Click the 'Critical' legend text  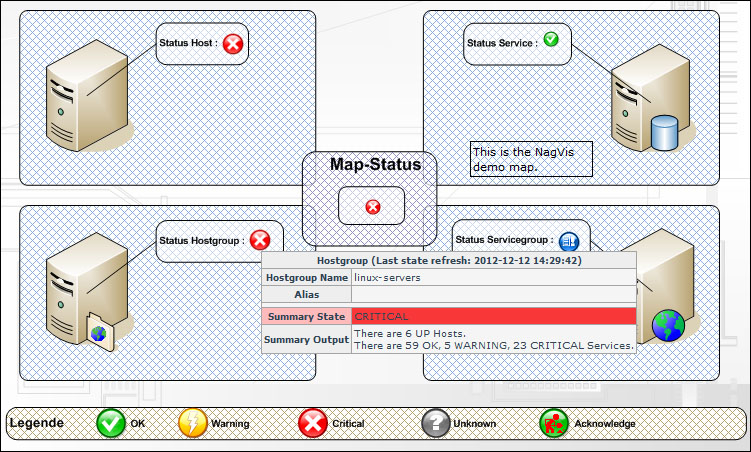point(348,424)
